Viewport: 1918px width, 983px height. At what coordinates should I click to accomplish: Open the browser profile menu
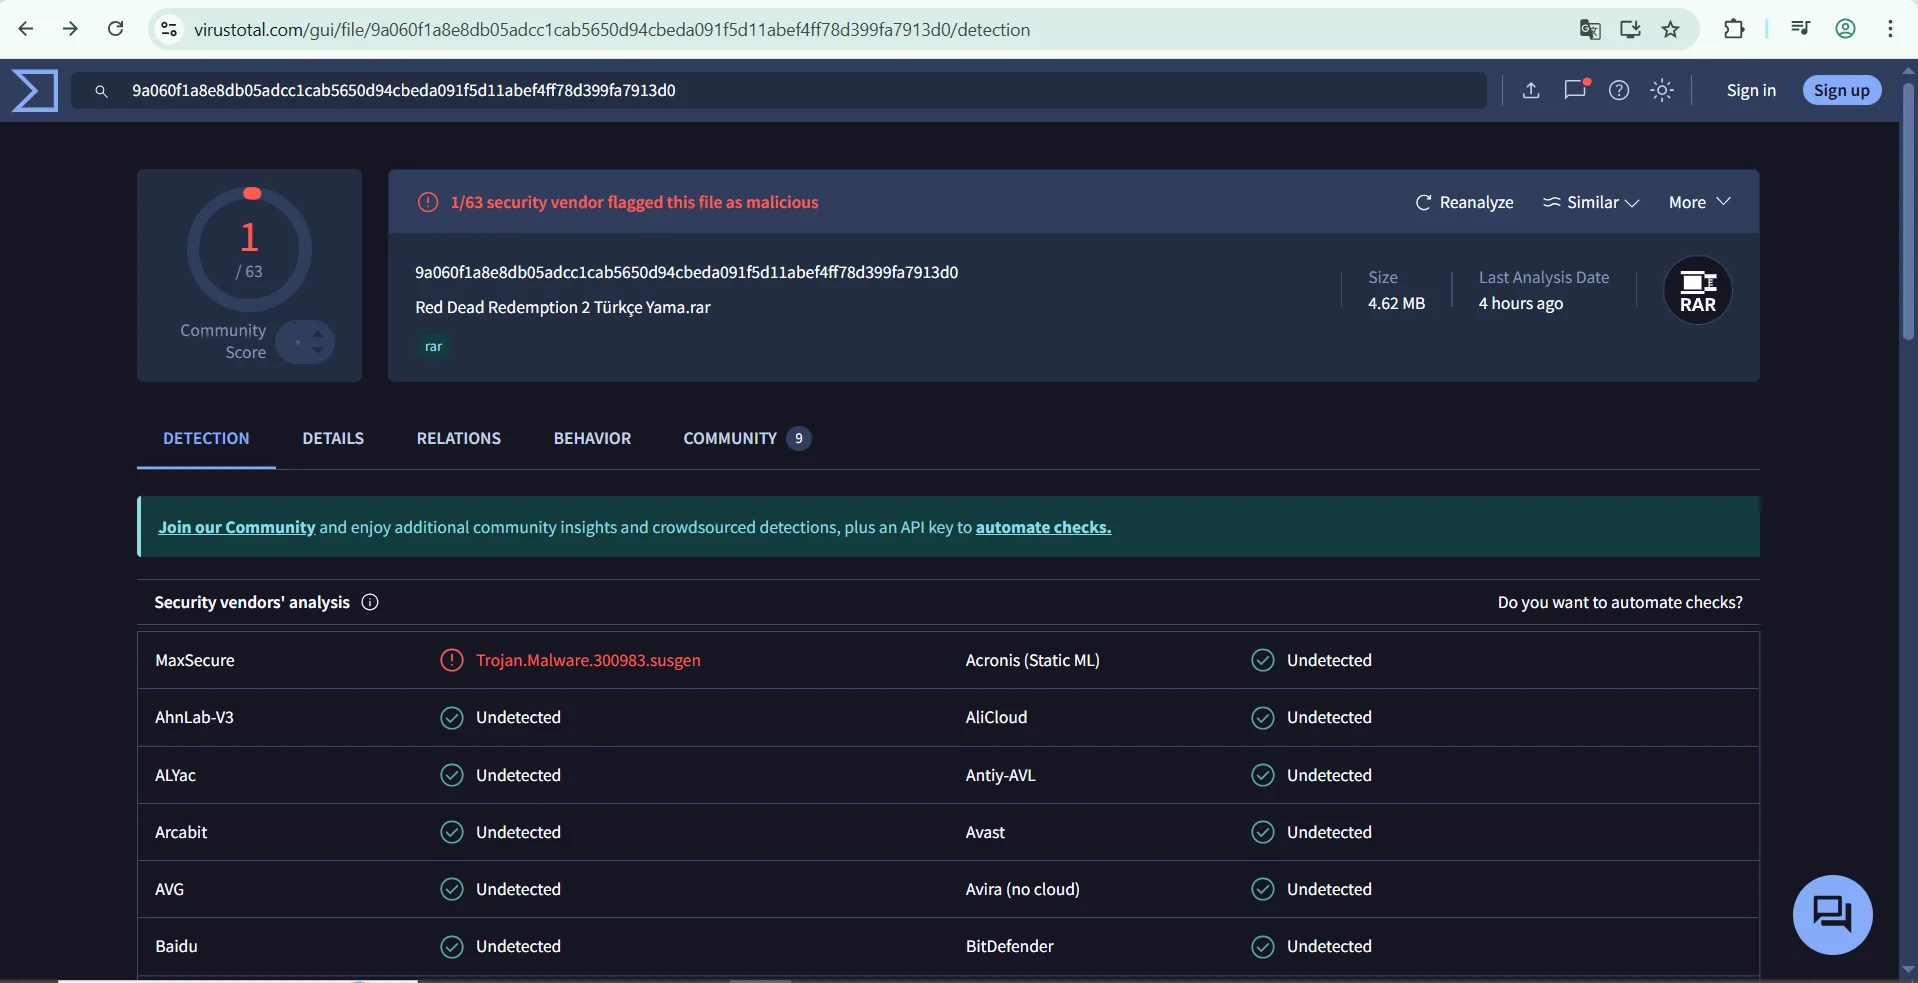[x=1846, y=29]
